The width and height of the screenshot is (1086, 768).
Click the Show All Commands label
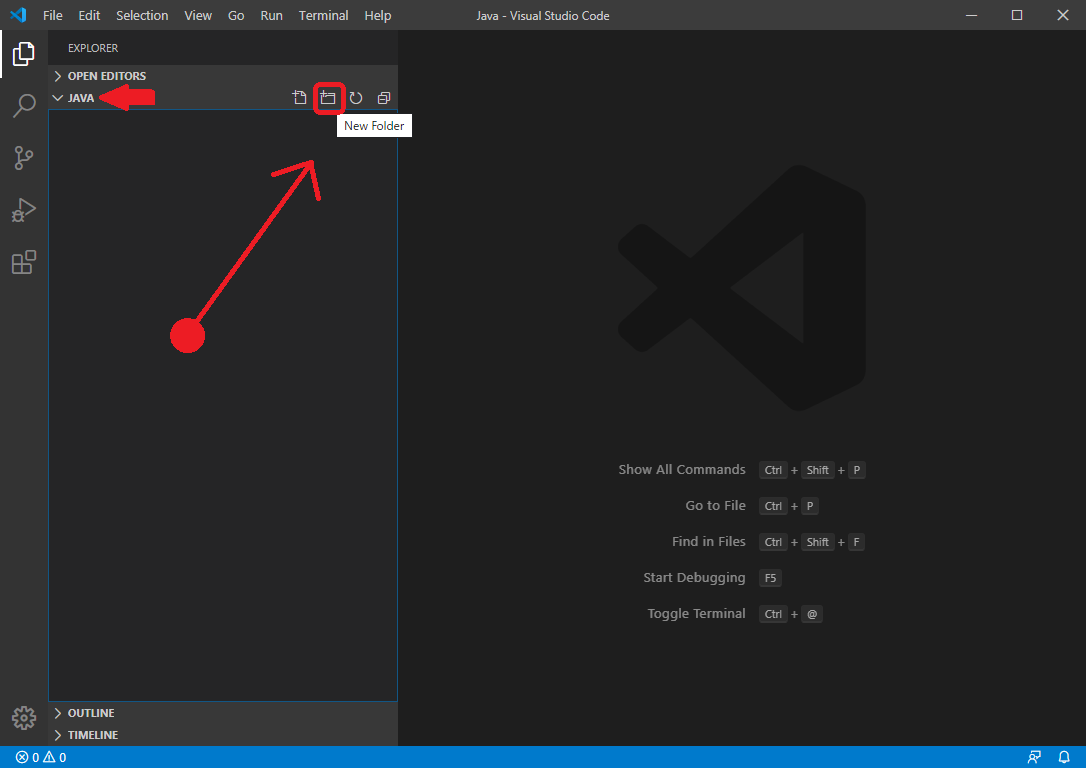(x=682, y=470)
